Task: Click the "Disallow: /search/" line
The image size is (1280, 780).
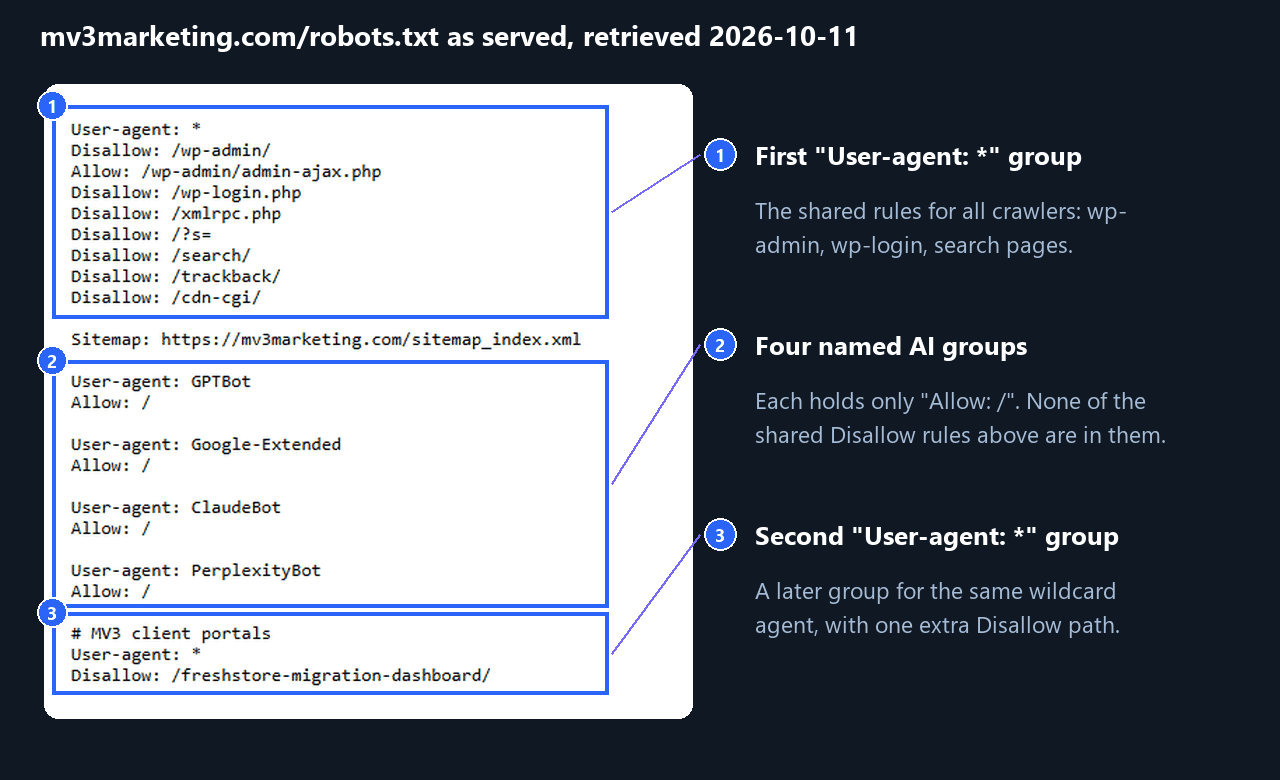Action: (x=161, y=255)
